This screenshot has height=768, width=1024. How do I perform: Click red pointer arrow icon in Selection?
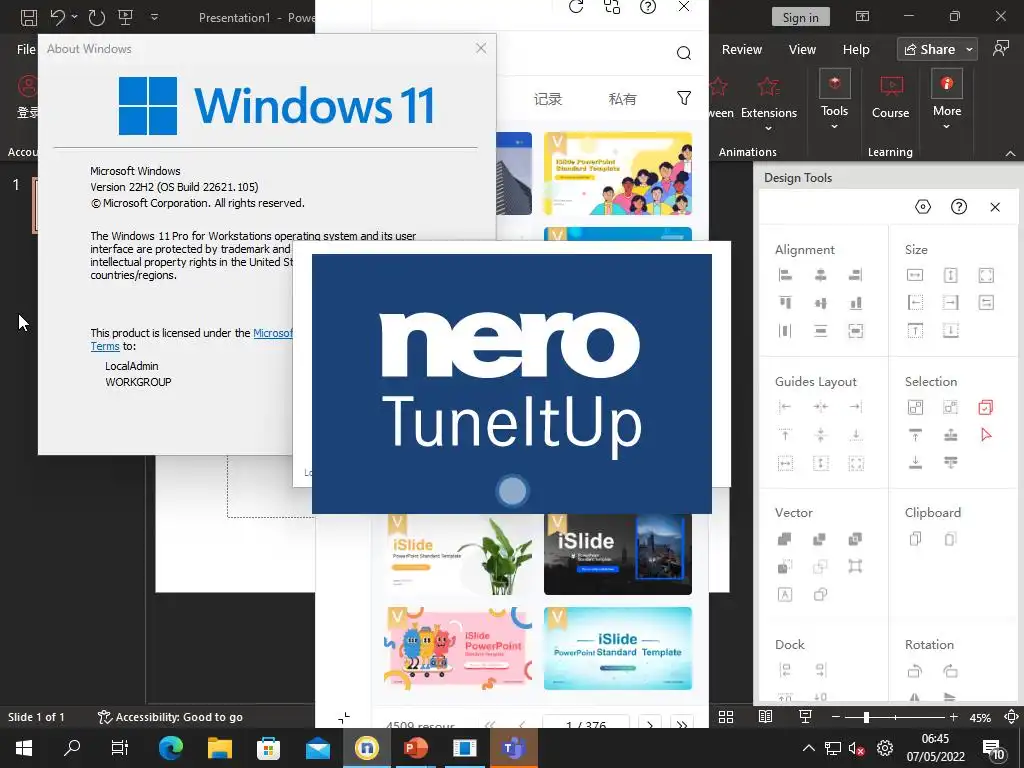(986, 435)
